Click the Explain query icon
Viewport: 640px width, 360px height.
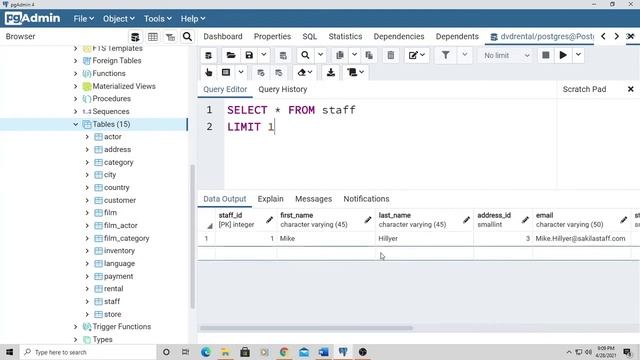(x=226, y=72)
